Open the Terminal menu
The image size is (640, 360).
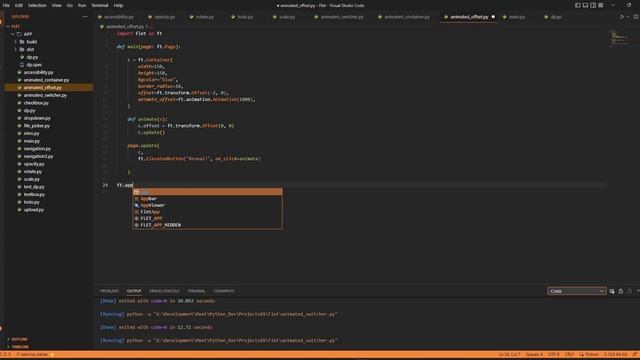100,5
